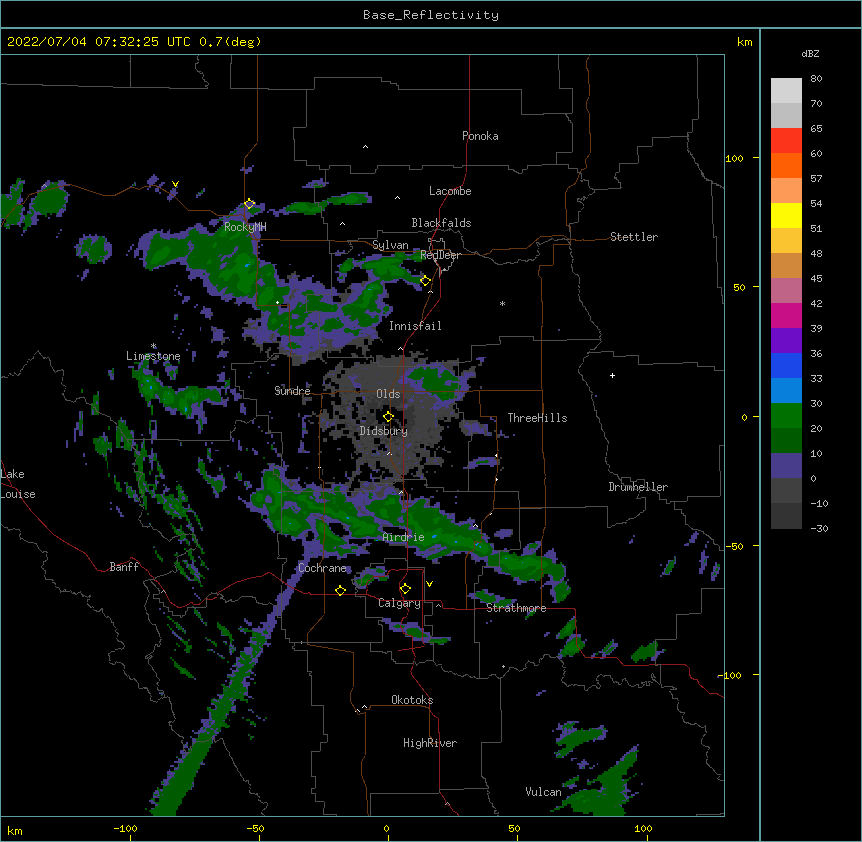Select the Stettler label on the map
The height and width of the screenshot is (842, 862).
click(x=634, y=237)
